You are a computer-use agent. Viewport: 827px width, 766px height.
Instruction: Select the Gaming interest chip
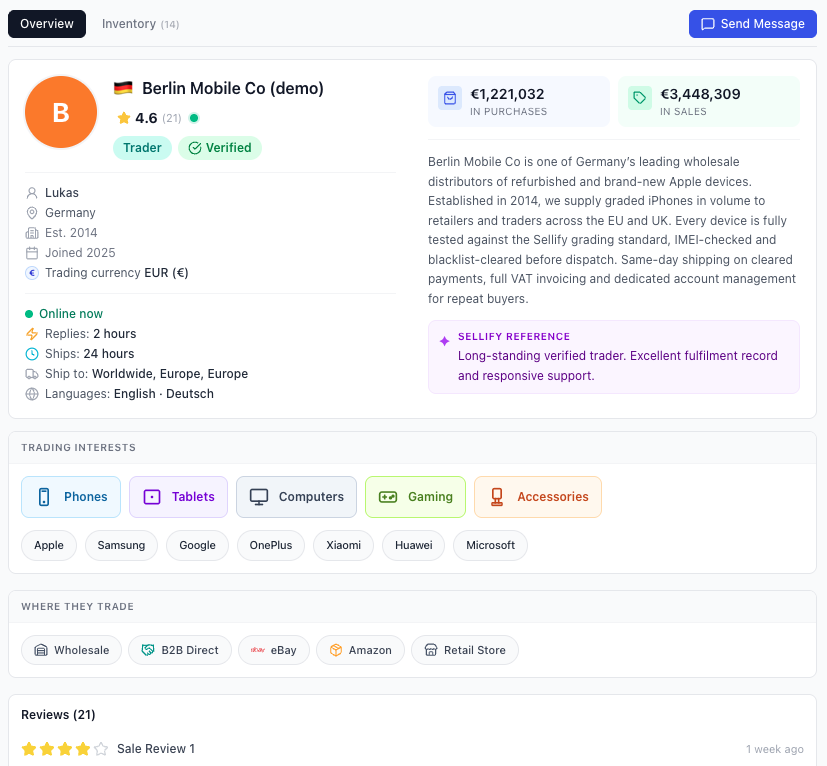pyautogui.click(x=416, y=497)
